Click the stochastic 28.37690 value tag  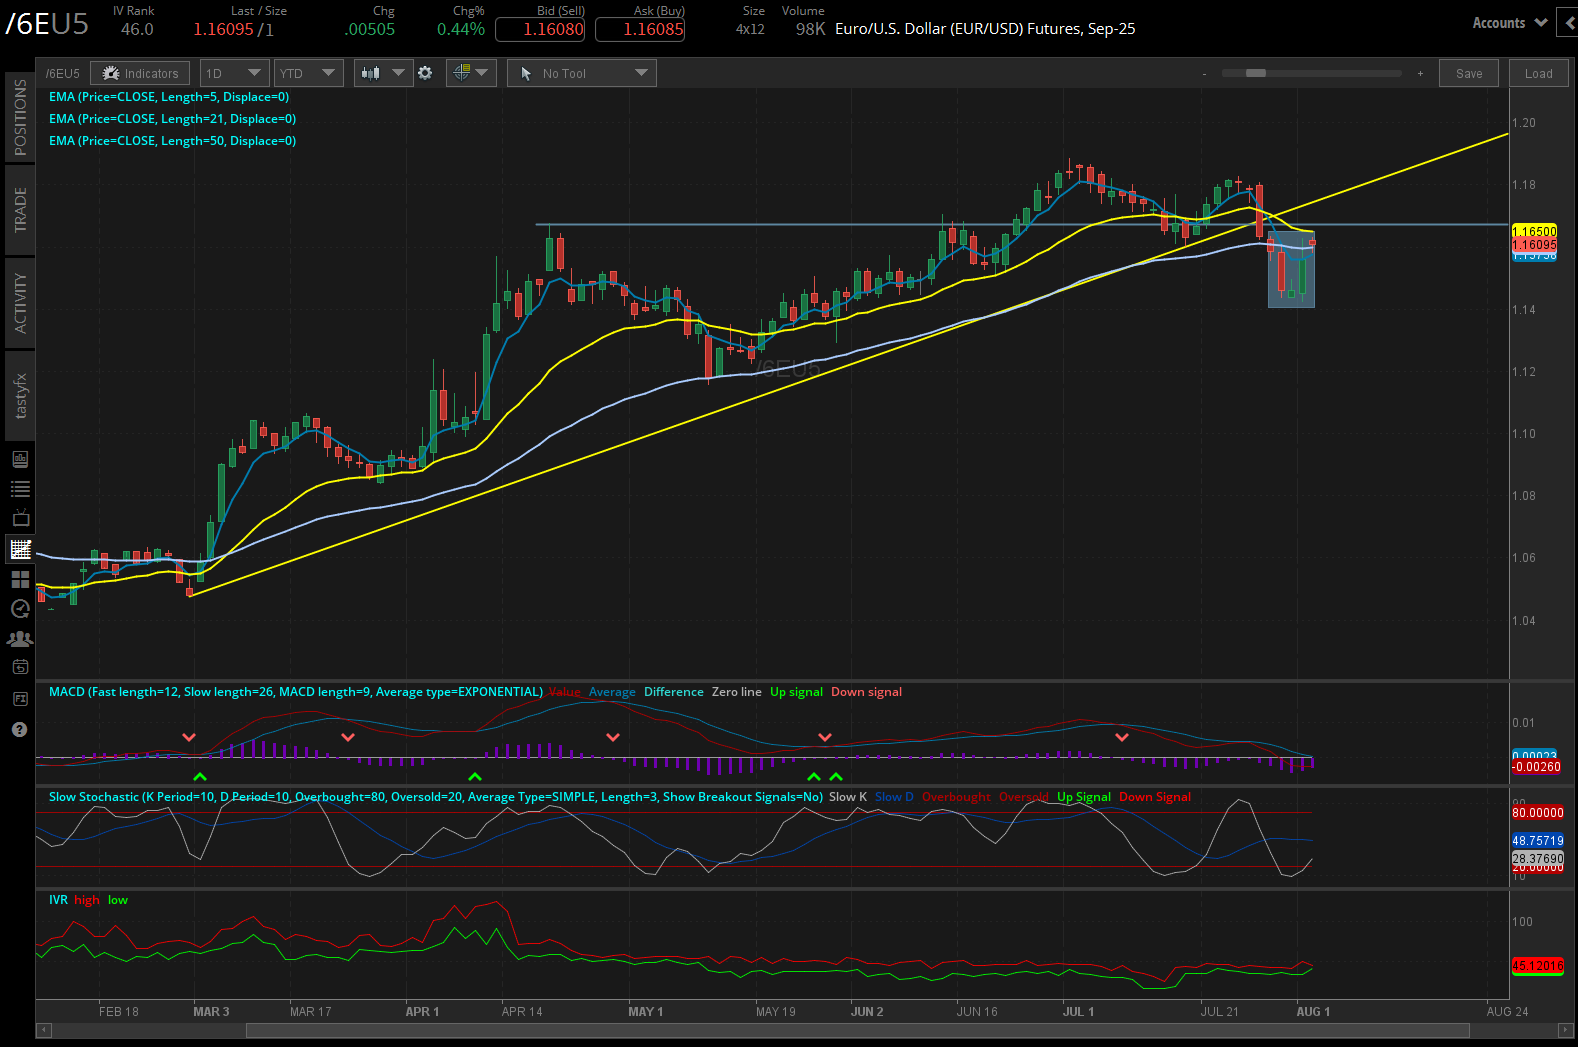[x=1538, y=859]
